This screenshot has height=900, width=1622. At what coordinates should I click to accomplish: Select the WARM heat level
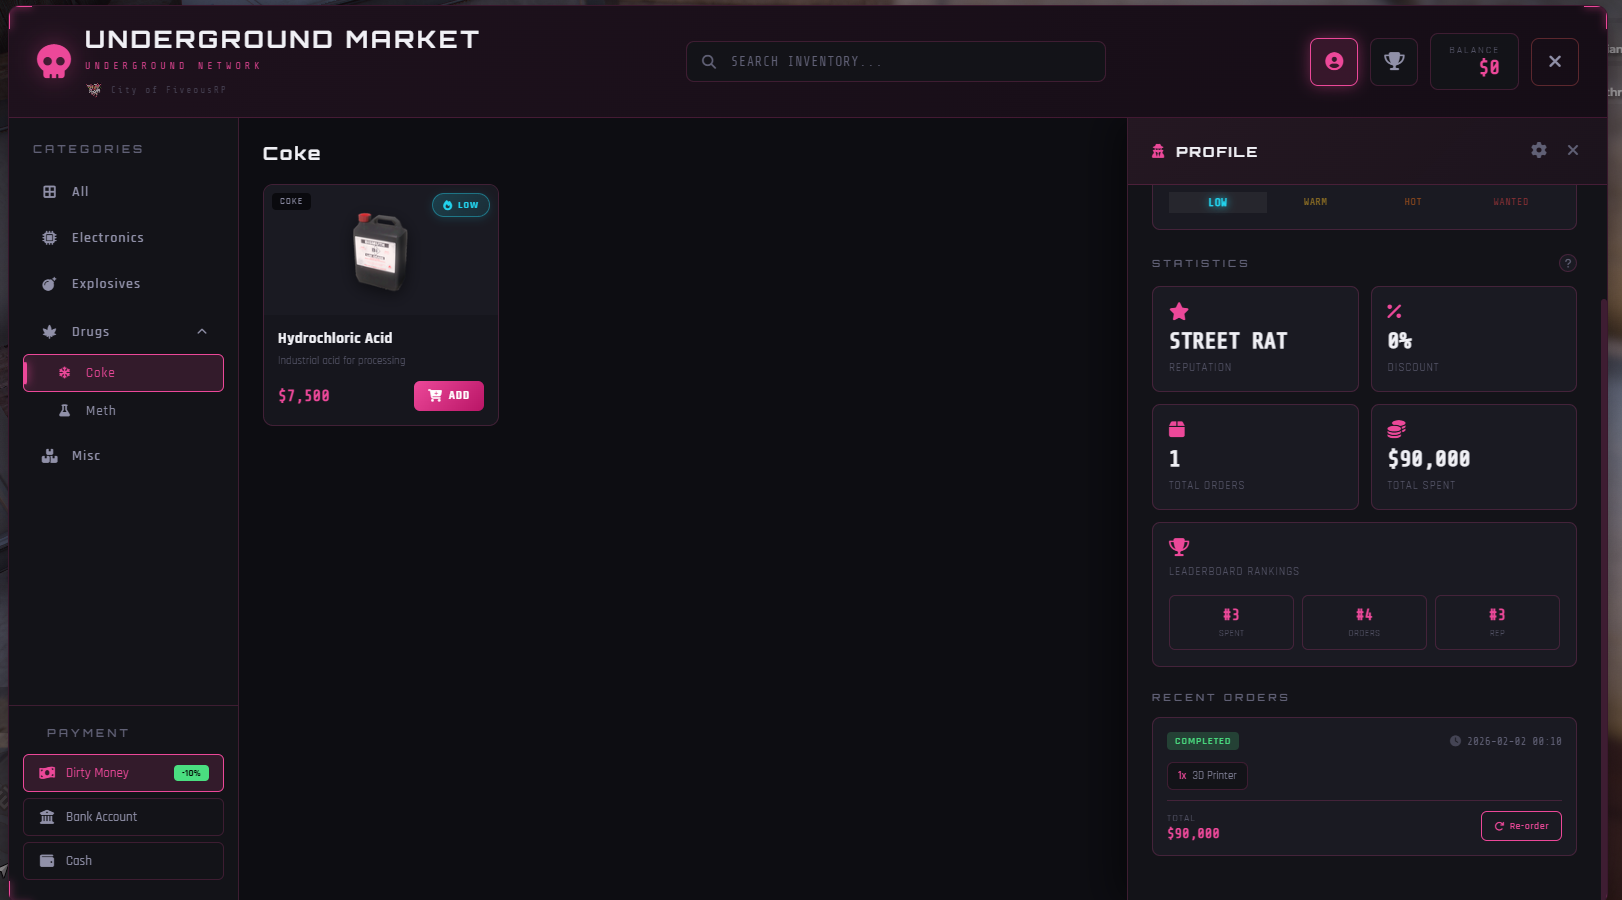[1315, 202]
